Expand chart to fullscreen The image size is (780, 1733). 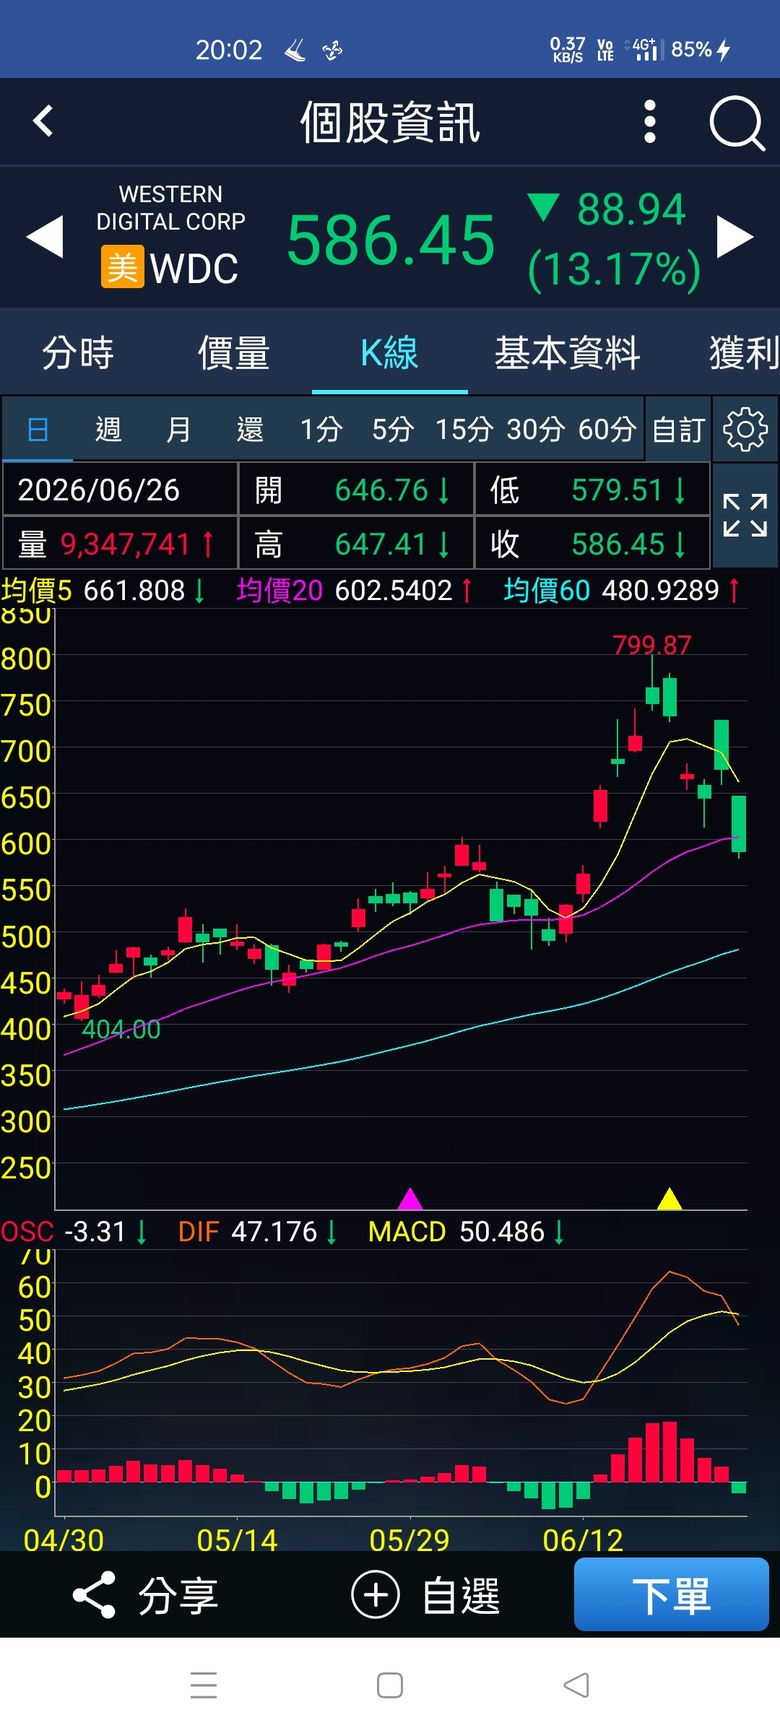745,515
